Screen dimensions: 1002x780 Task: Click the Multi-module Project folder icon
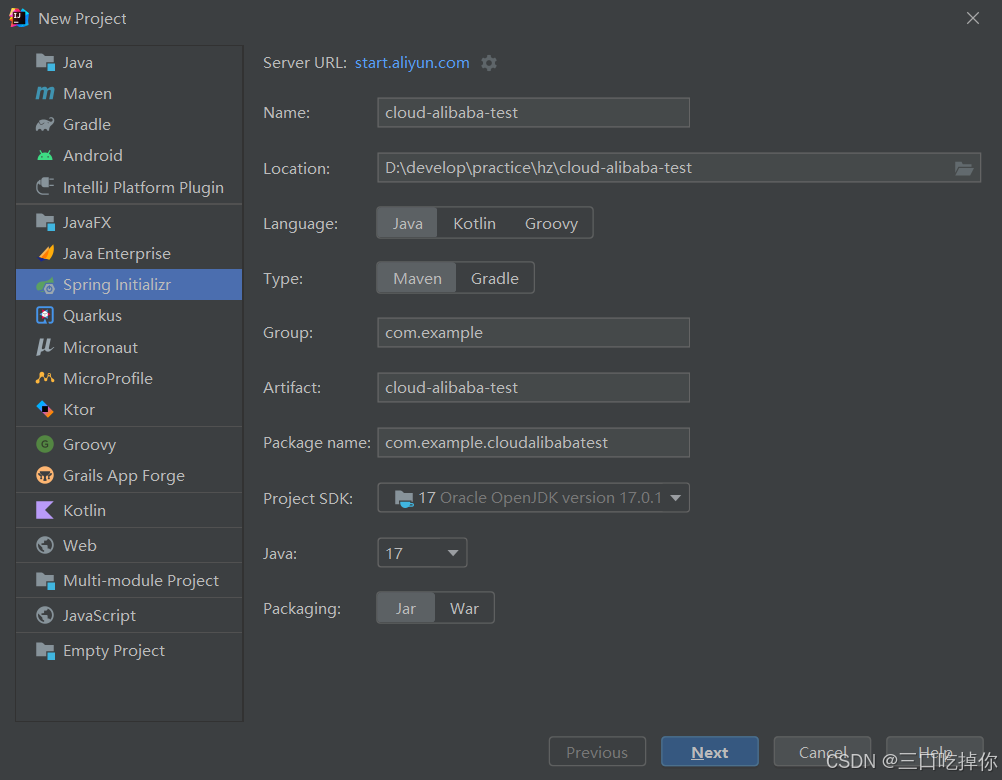[x=45, y=580]
